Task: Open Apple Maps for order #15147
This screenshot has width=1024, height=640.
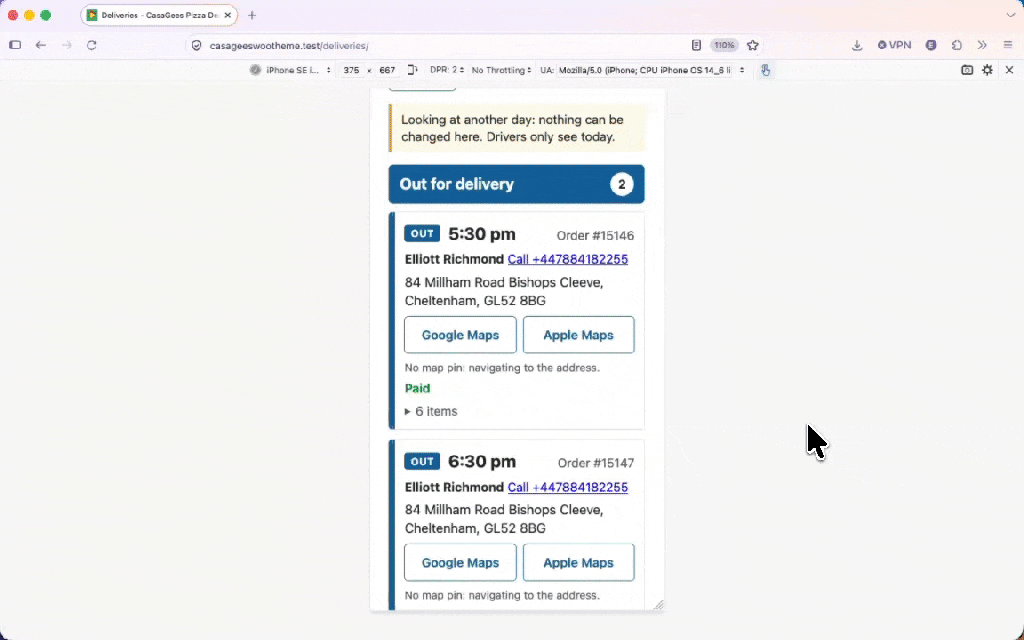Action: click(x=579, y=562)
